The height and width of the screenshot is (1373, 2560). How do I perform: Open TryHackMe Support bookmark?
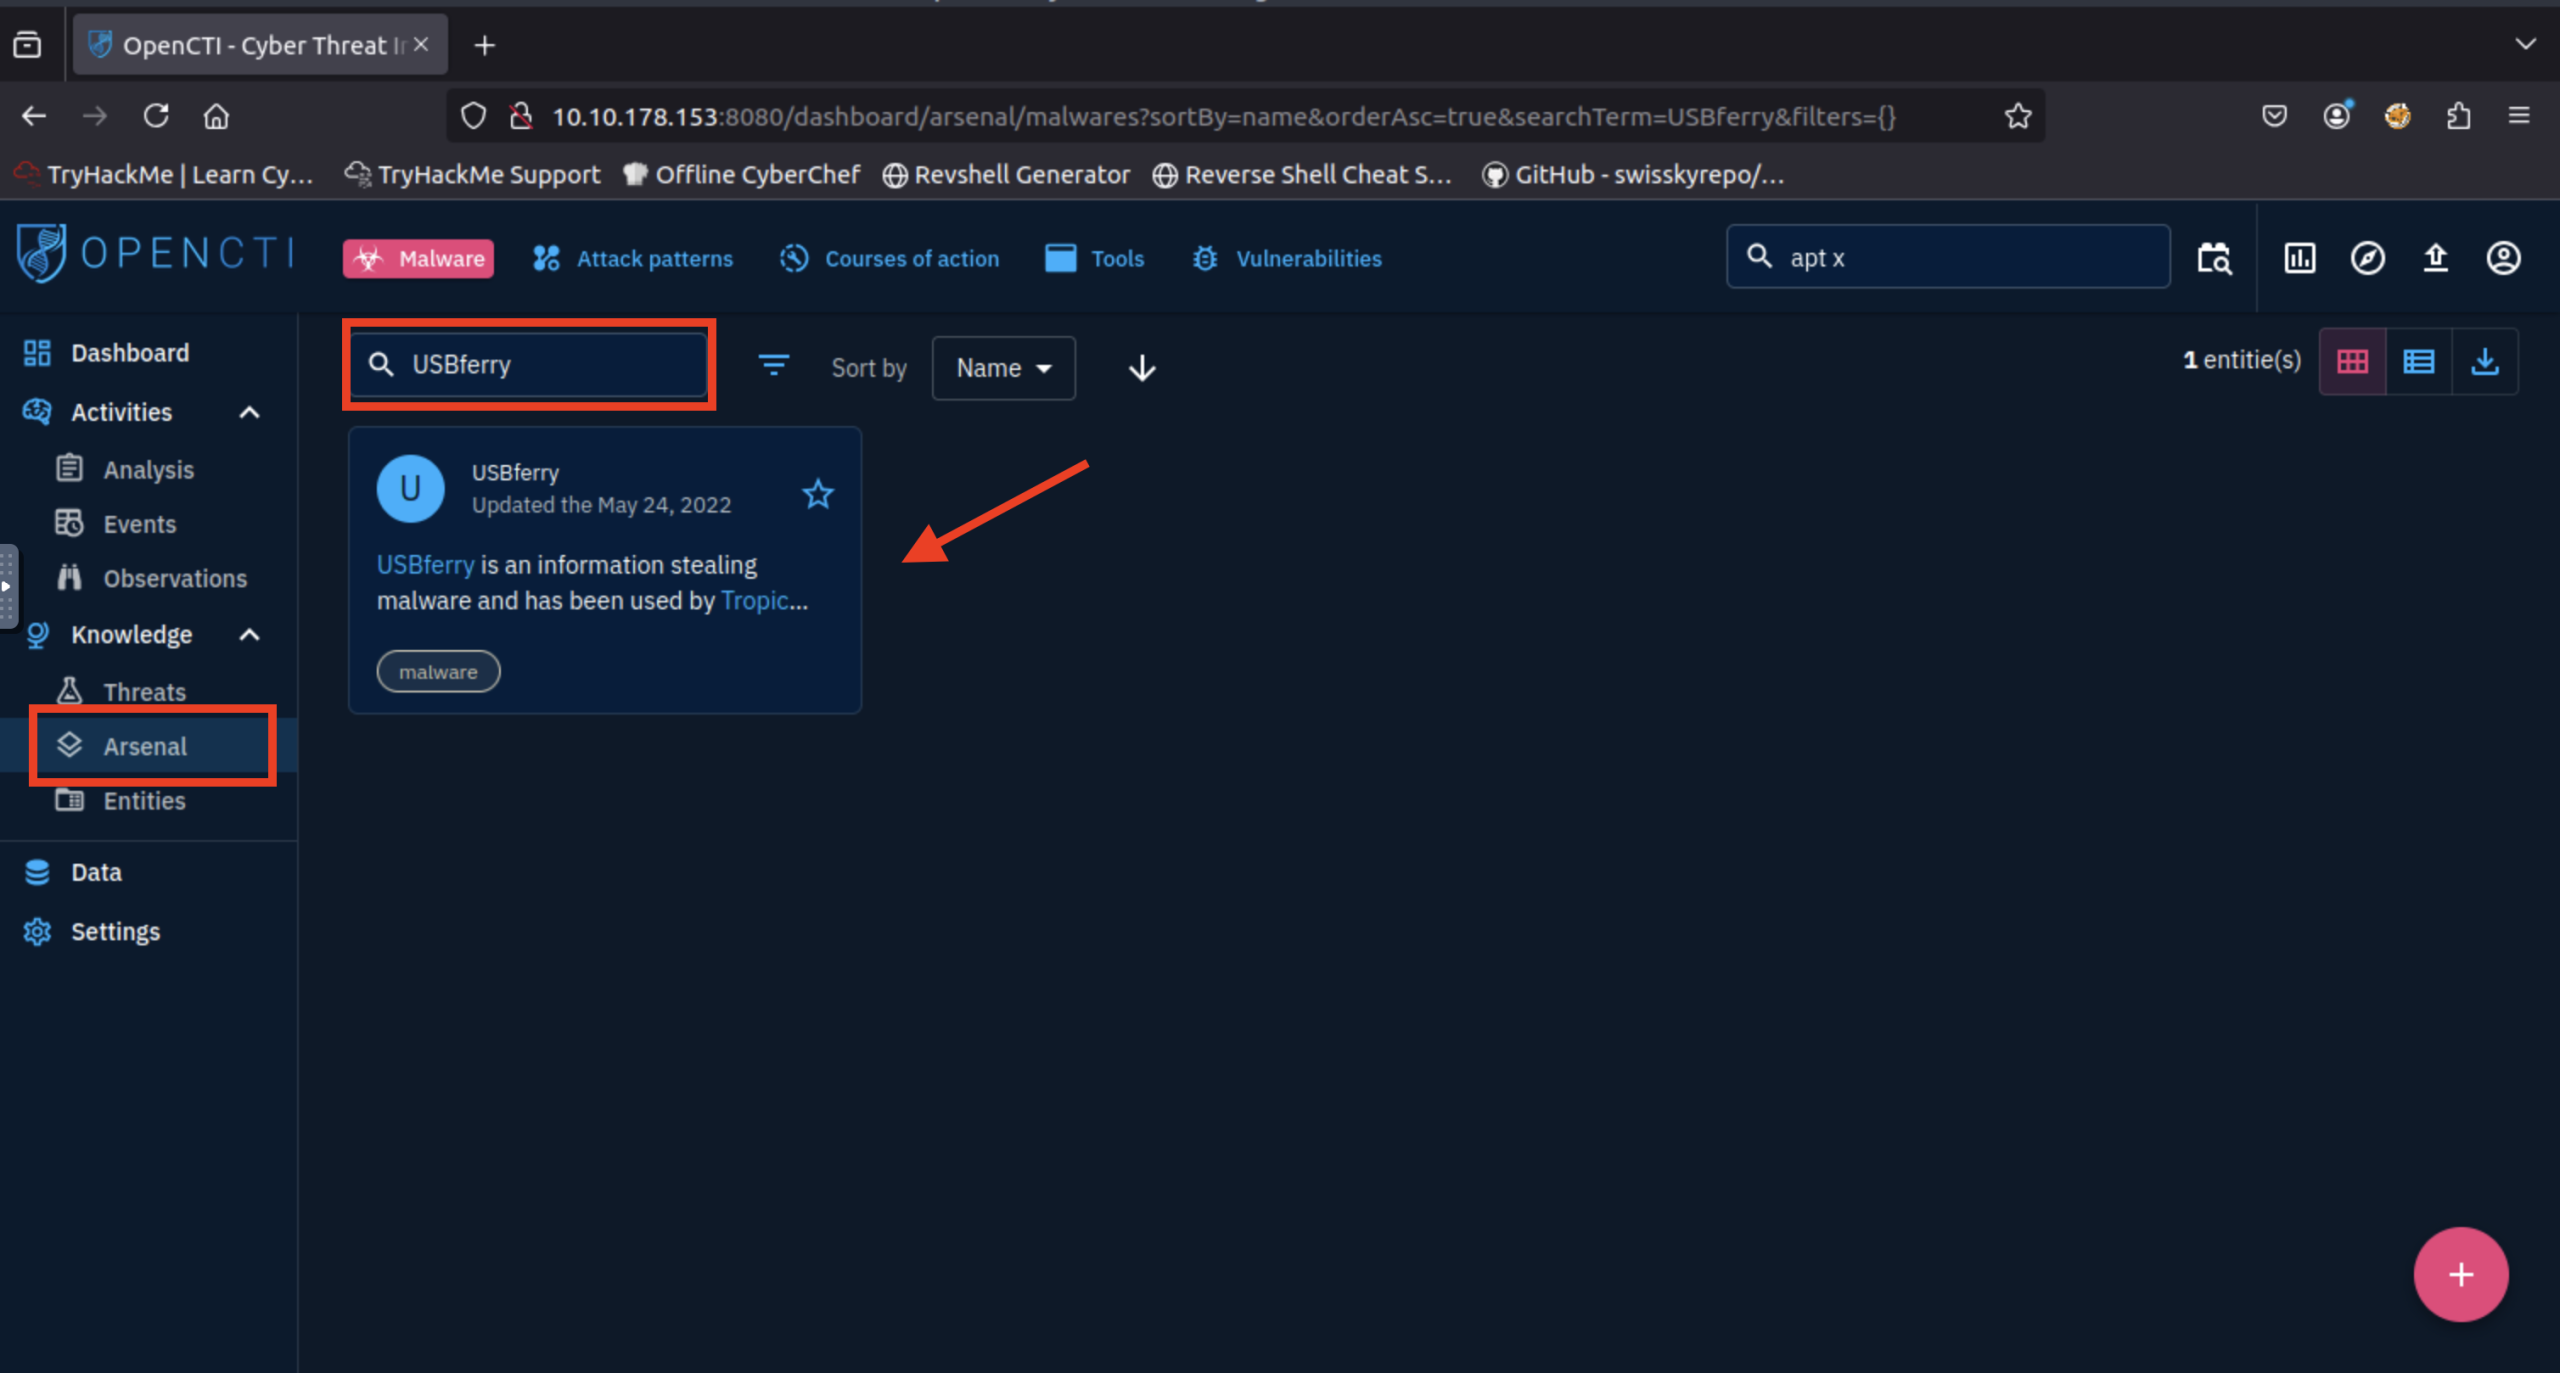click(x=472, y=174)
